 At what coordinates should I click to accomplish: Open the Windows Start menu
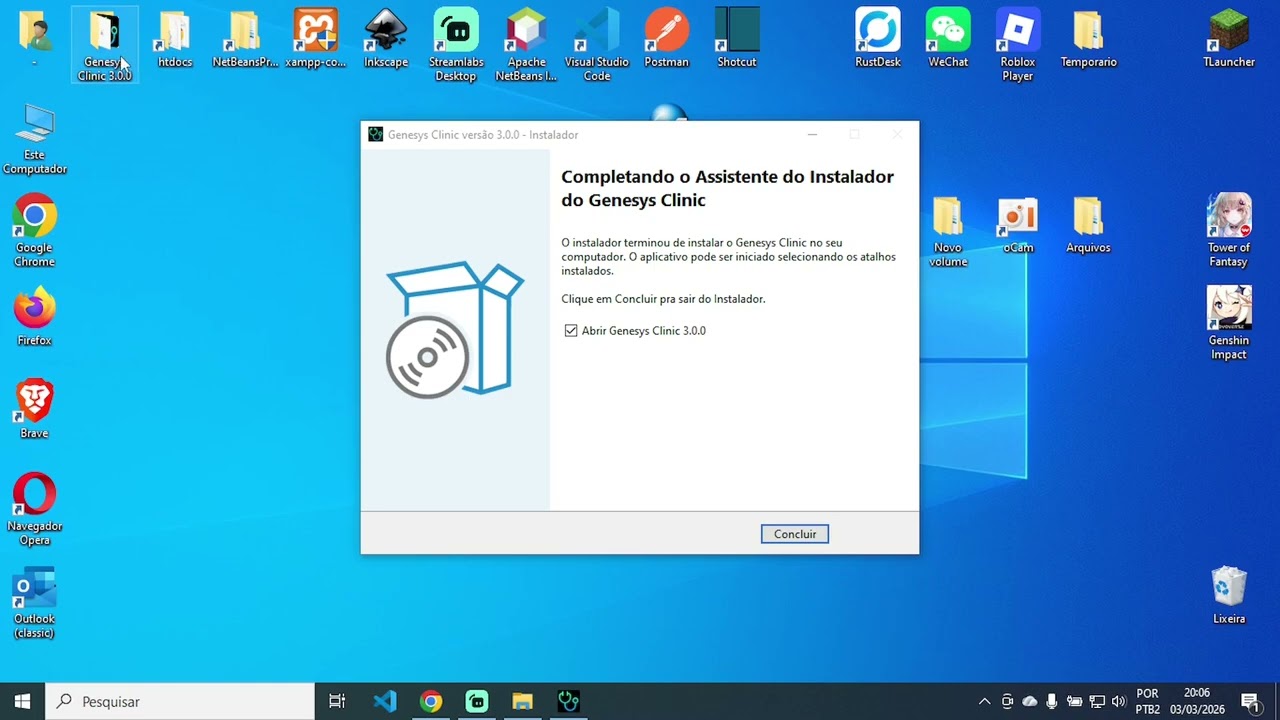[22, 702]
